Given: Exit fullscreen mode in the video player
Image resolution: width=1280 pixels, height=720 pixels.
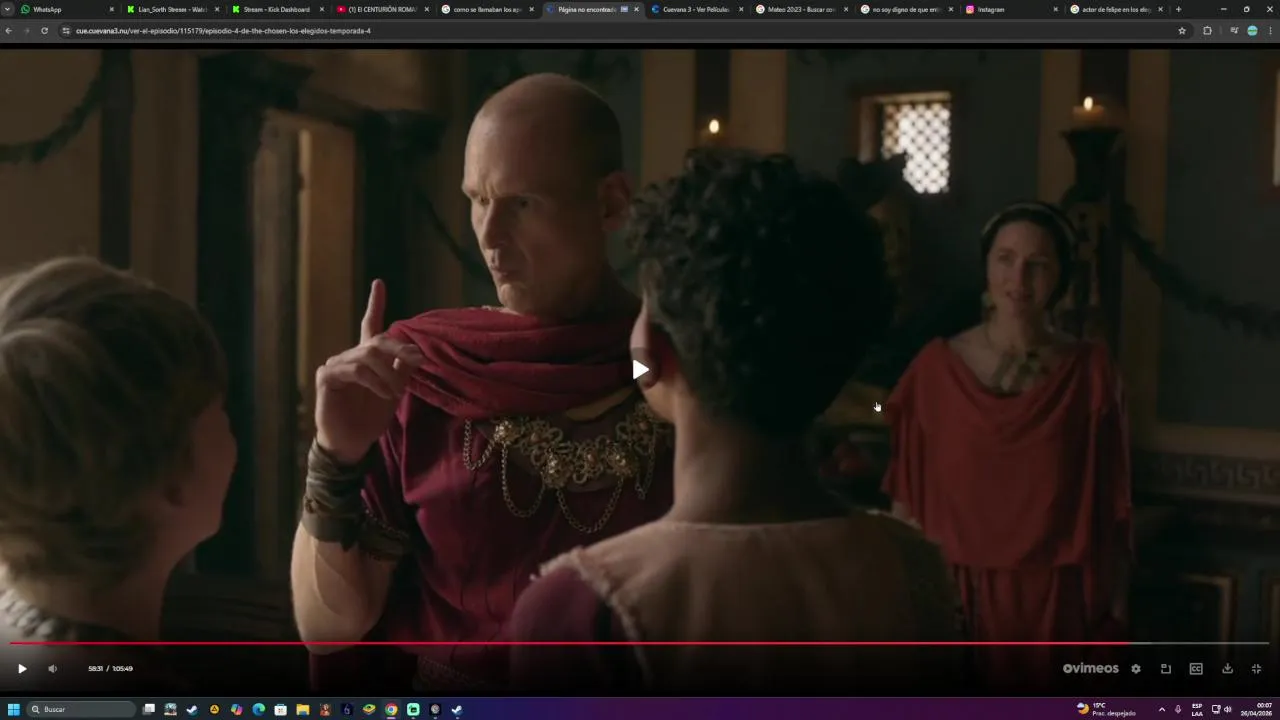Looking at the screenshot, I should (x=1257, y=669).
